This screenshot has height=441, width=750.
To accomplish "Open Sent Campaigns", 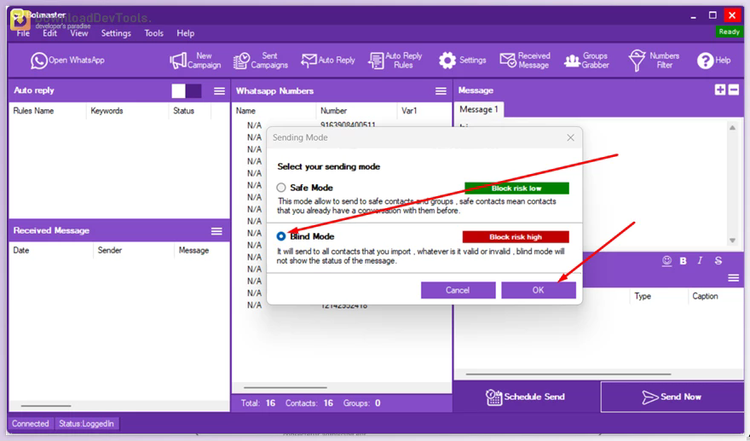I will pyautogui.click(x=261, y=60).
